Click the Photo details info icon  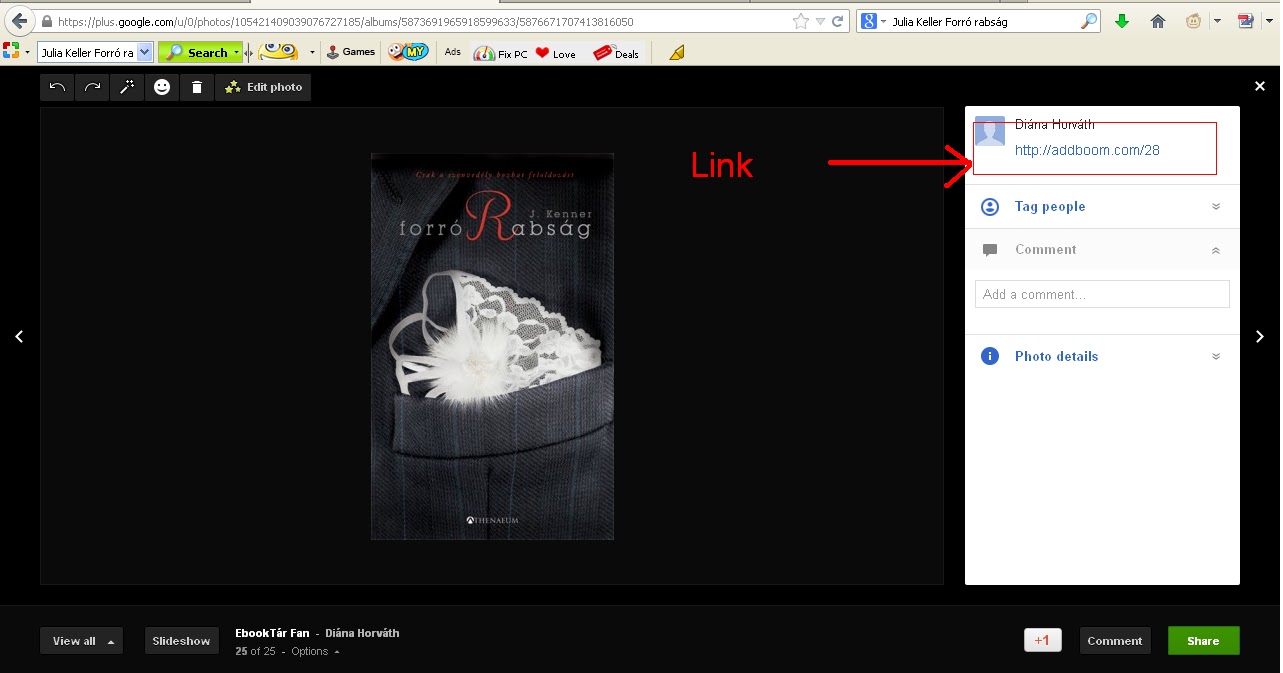(990, 356)
